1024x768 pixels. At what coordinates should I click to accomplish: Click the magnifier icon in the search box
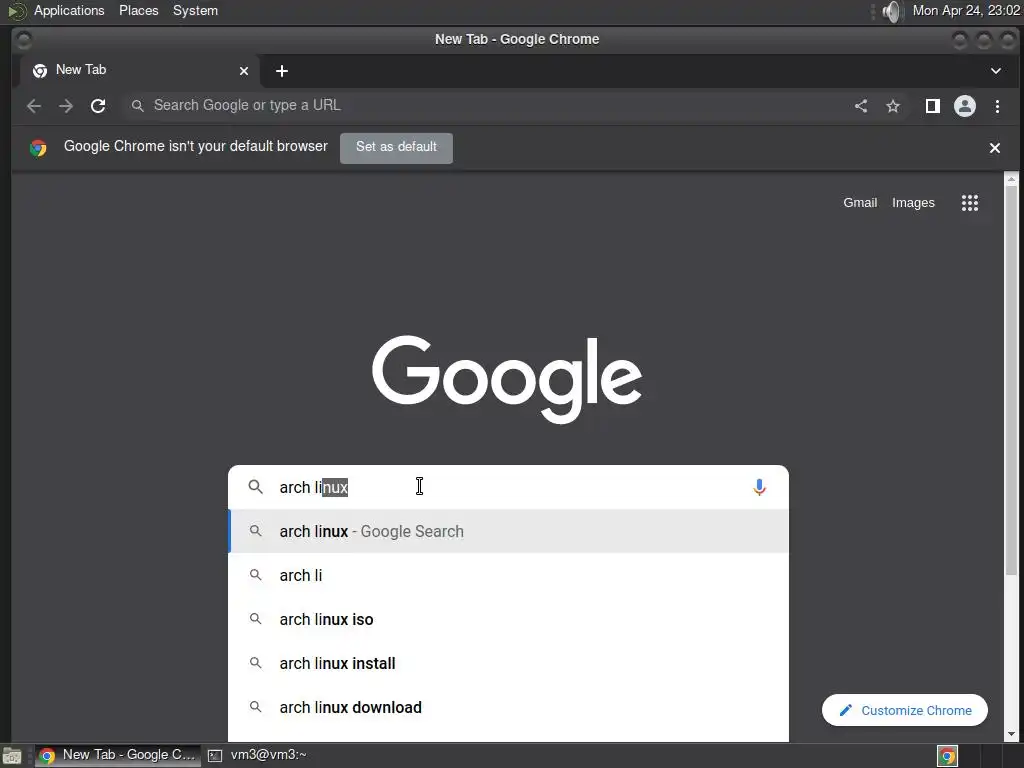coord(255,487)
